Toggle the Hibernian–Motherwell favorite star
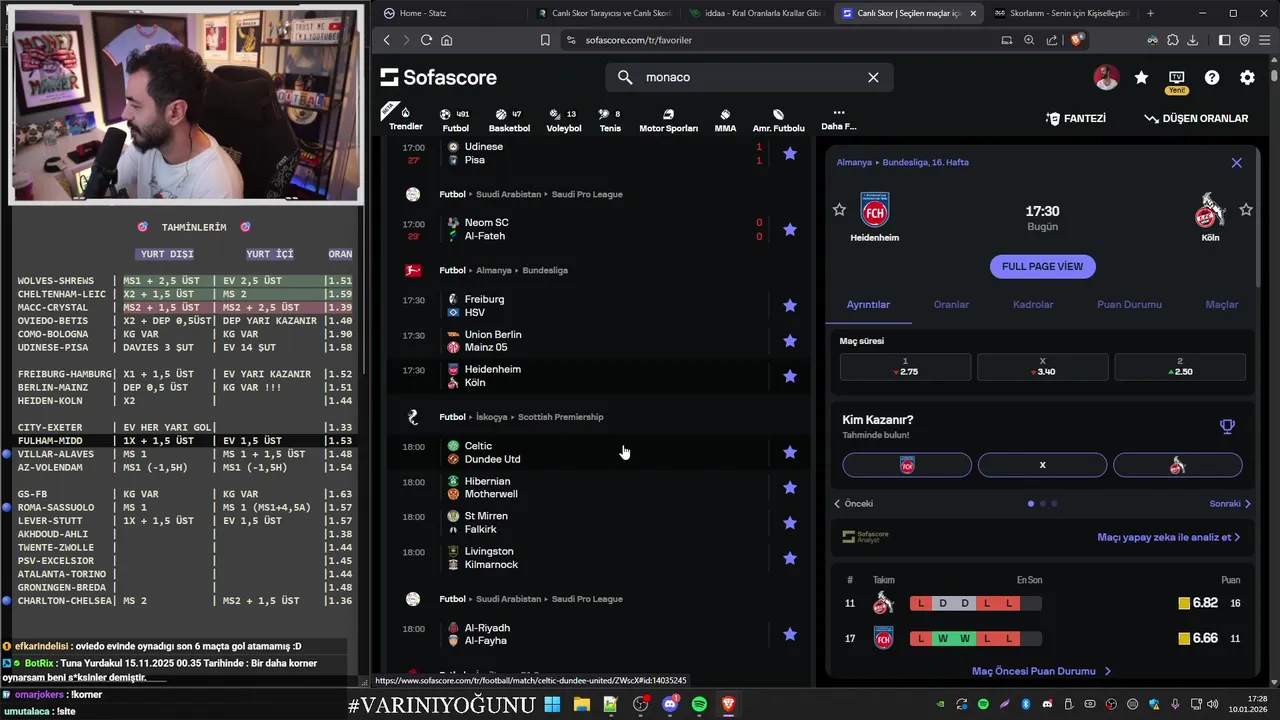The height and width of the screenshot is (720, 1280). (x=790, y=487)
